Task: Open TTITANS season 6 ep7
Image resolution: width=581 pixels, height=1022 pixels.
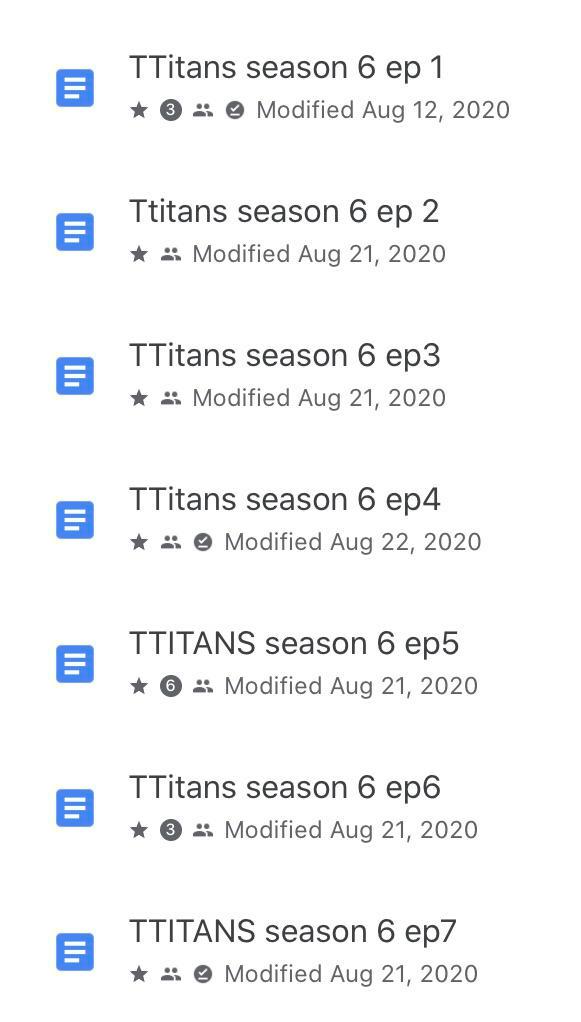Action: [x=293, y=931]
